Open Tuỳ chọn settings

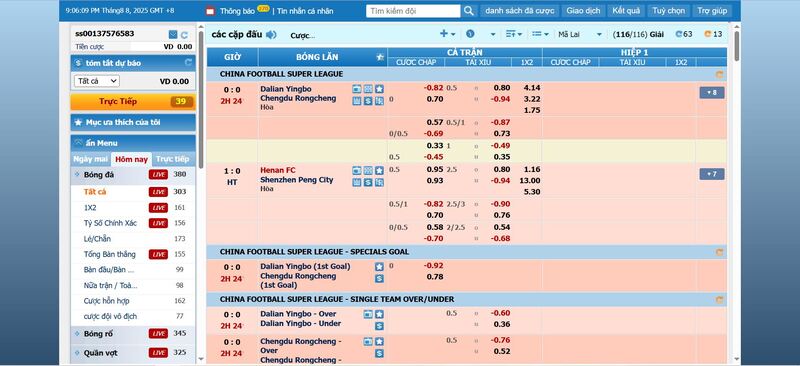(668, 11)
